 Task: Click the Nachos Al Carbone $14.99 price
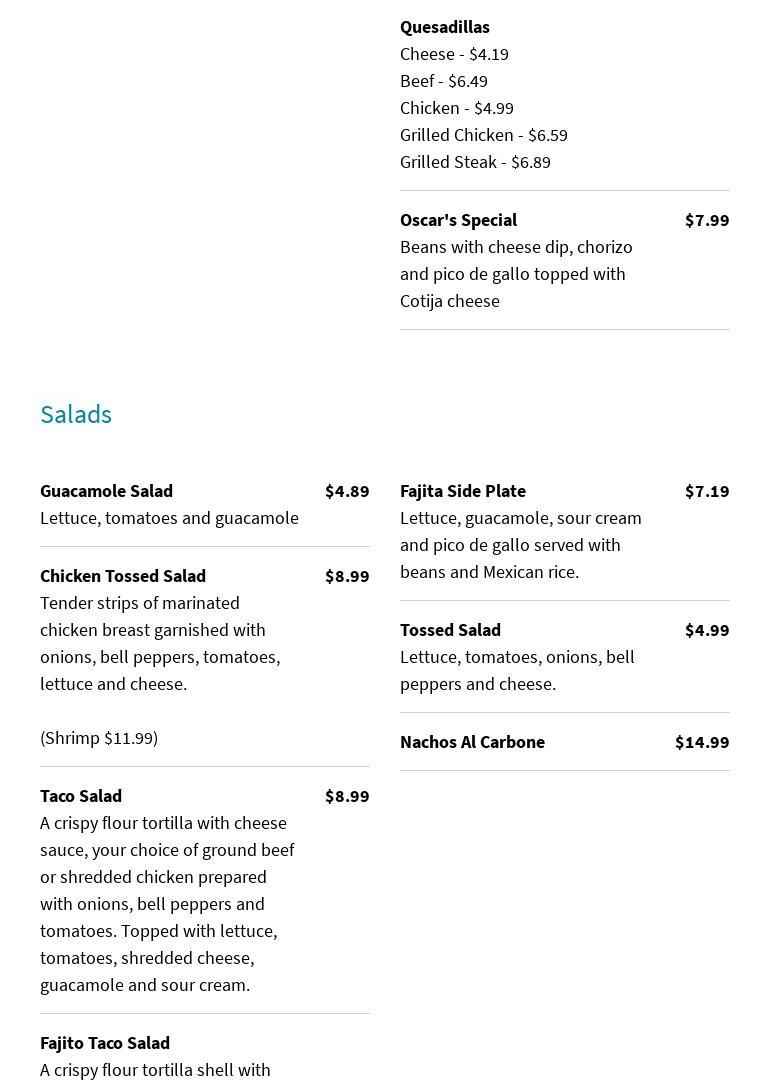coord(701,742)
